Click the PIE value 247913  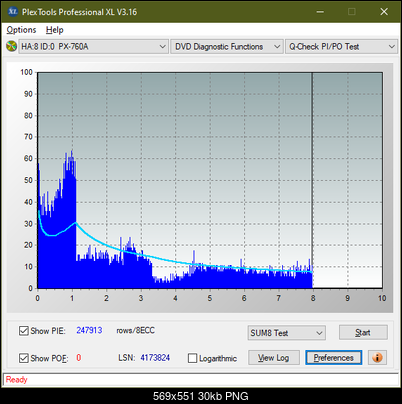(89, 330)
